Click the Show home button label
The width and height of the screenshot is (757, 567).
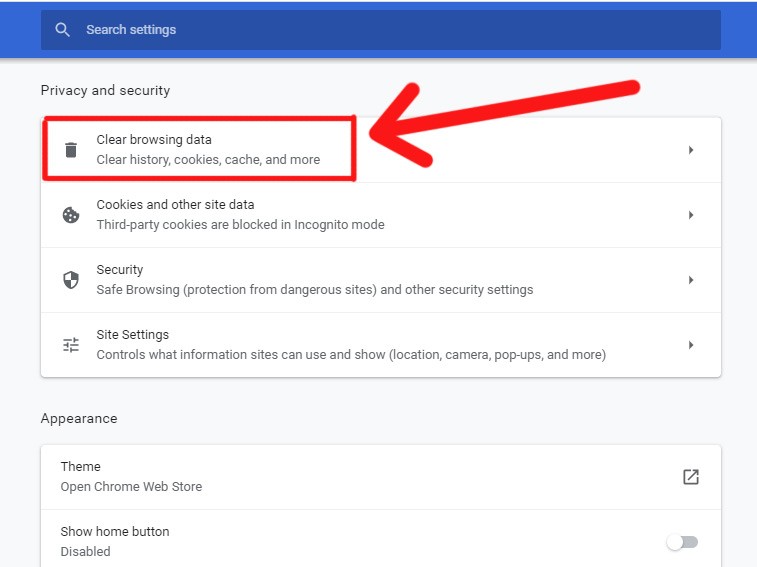coord(115,532)
